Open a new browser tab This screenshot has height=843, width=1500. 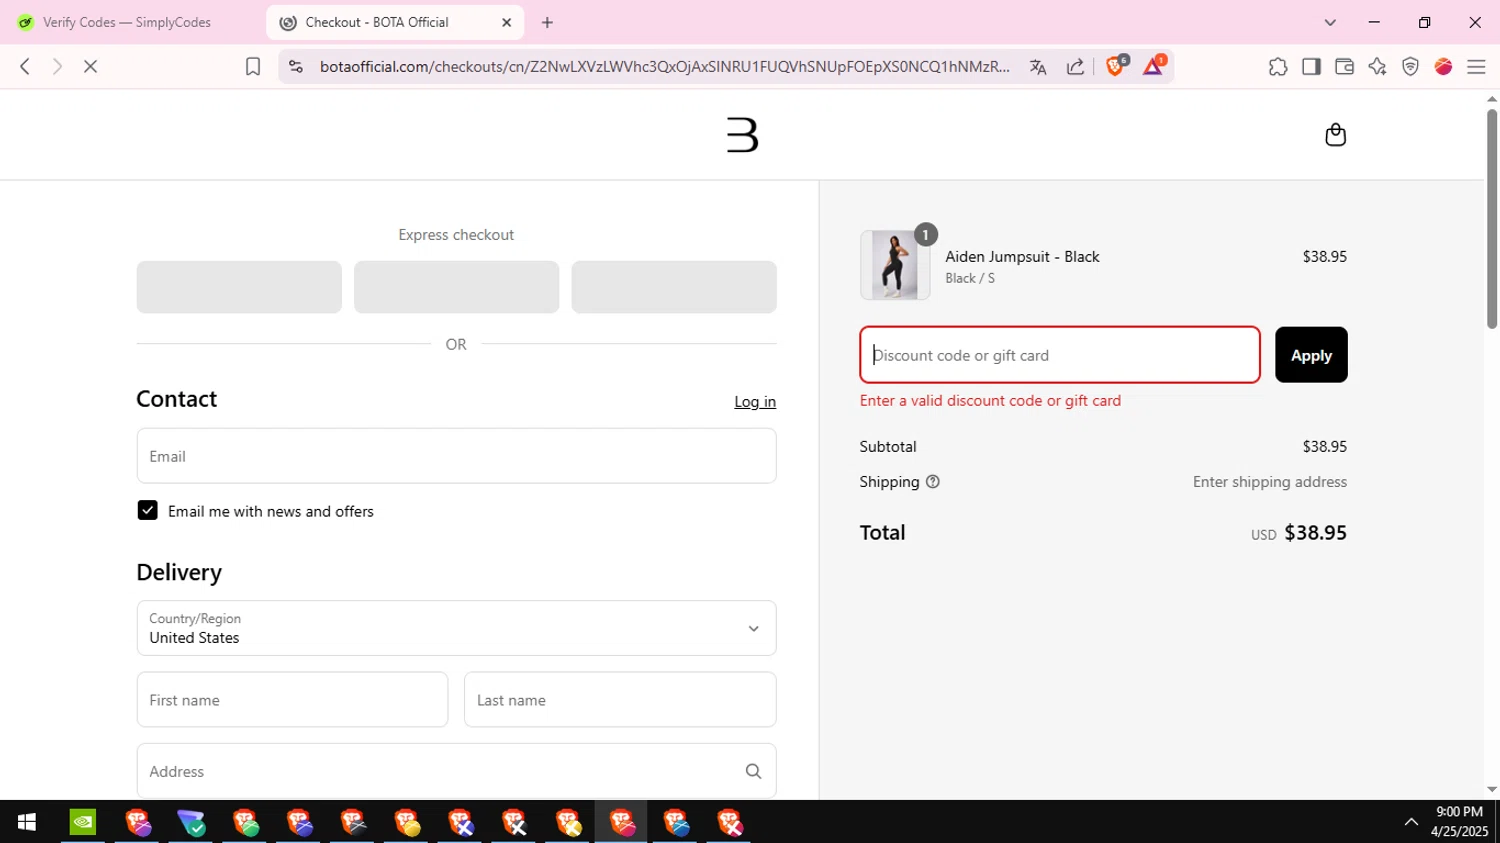(x=547, y=22)
